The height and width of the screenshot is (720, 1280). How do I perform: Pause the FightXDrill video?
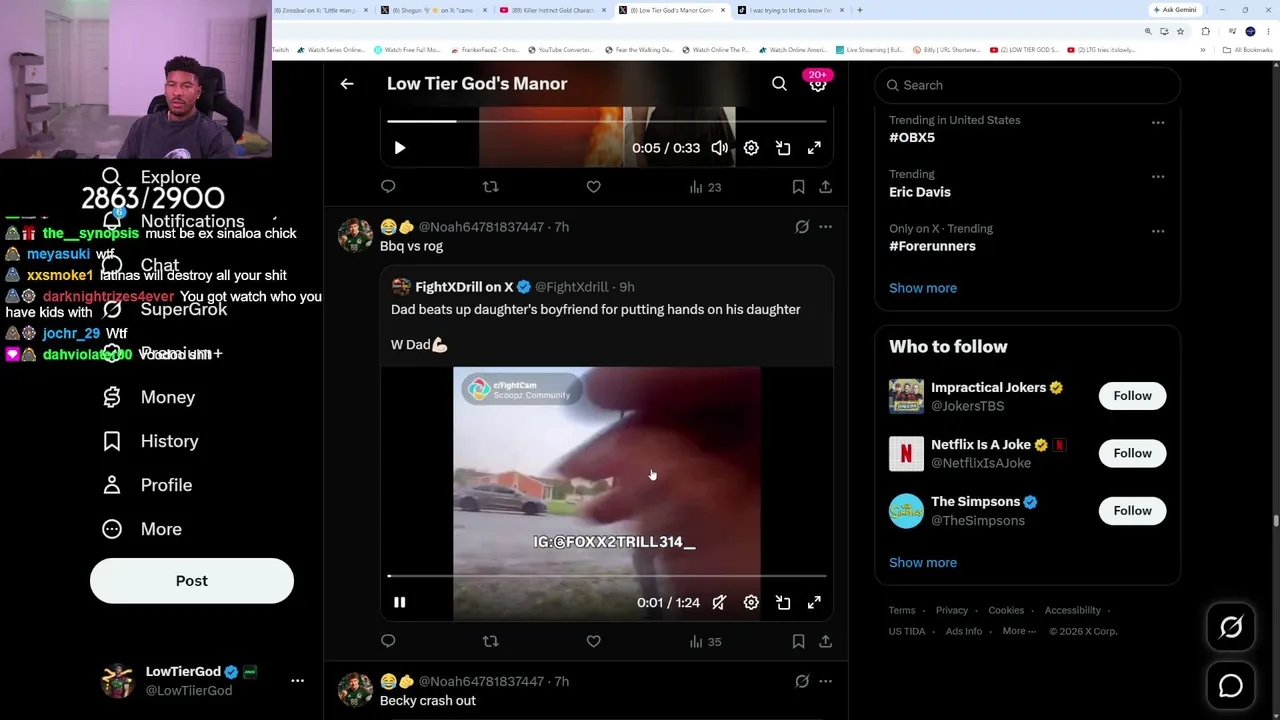pos(399,602)
